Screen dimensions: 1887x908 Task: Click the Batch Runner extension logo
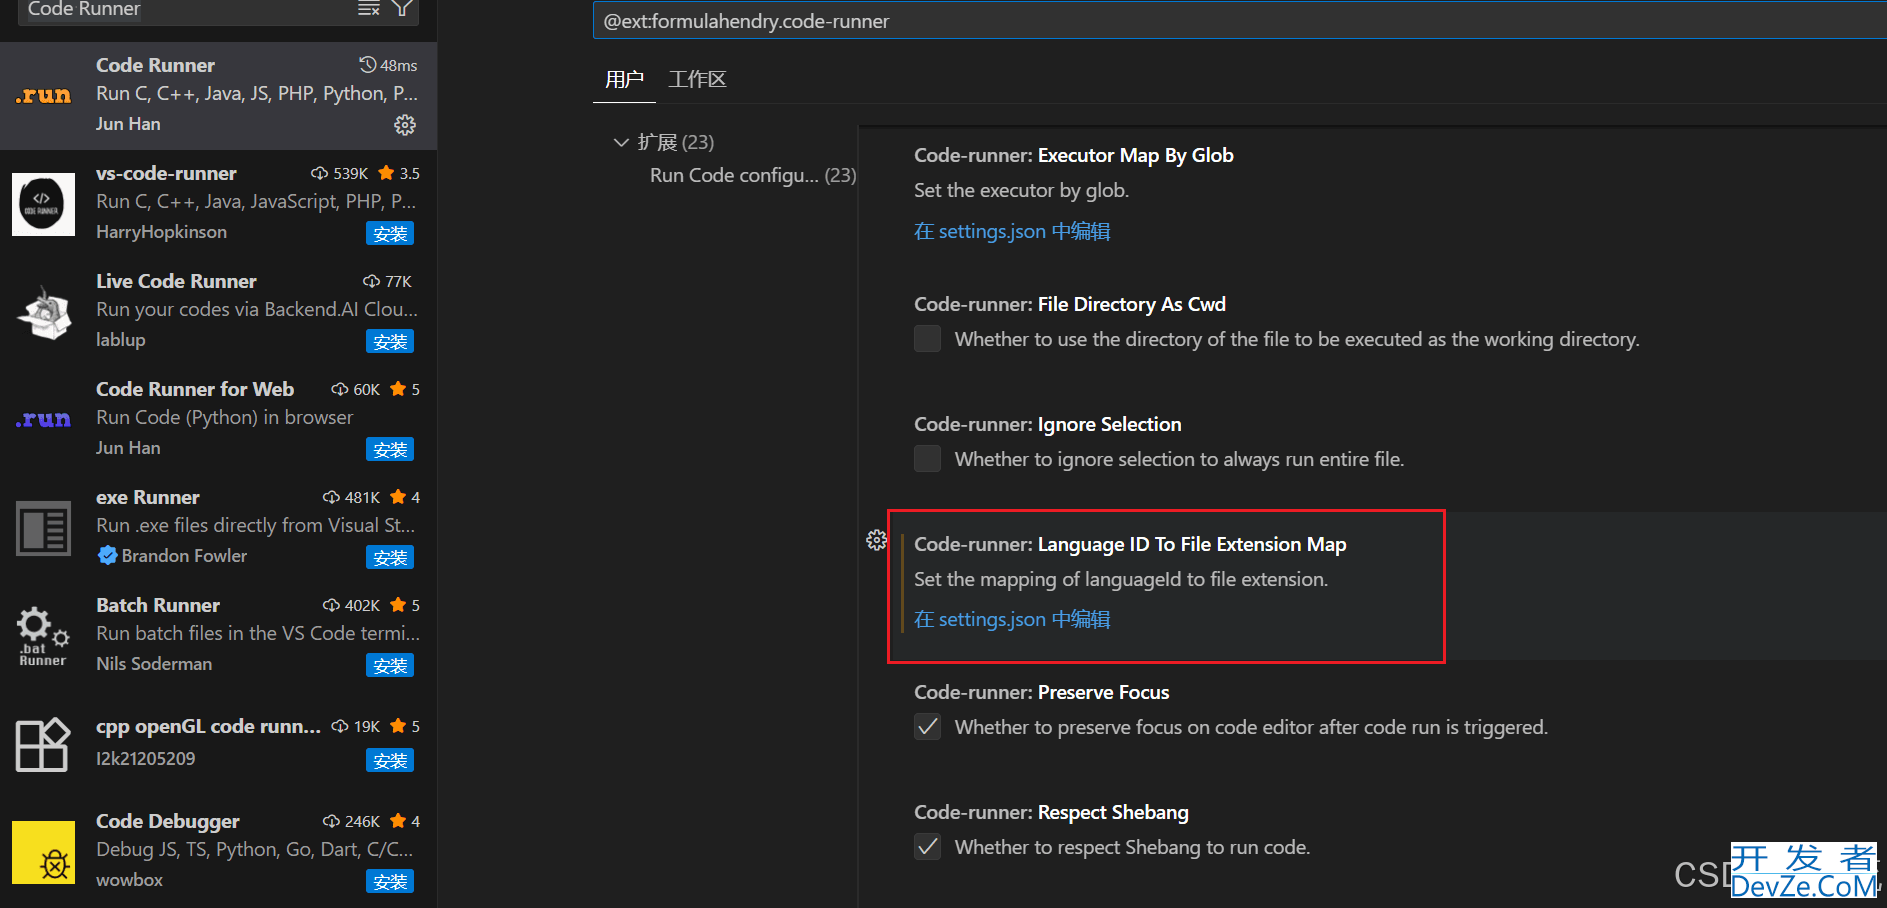tap(43, 636)
